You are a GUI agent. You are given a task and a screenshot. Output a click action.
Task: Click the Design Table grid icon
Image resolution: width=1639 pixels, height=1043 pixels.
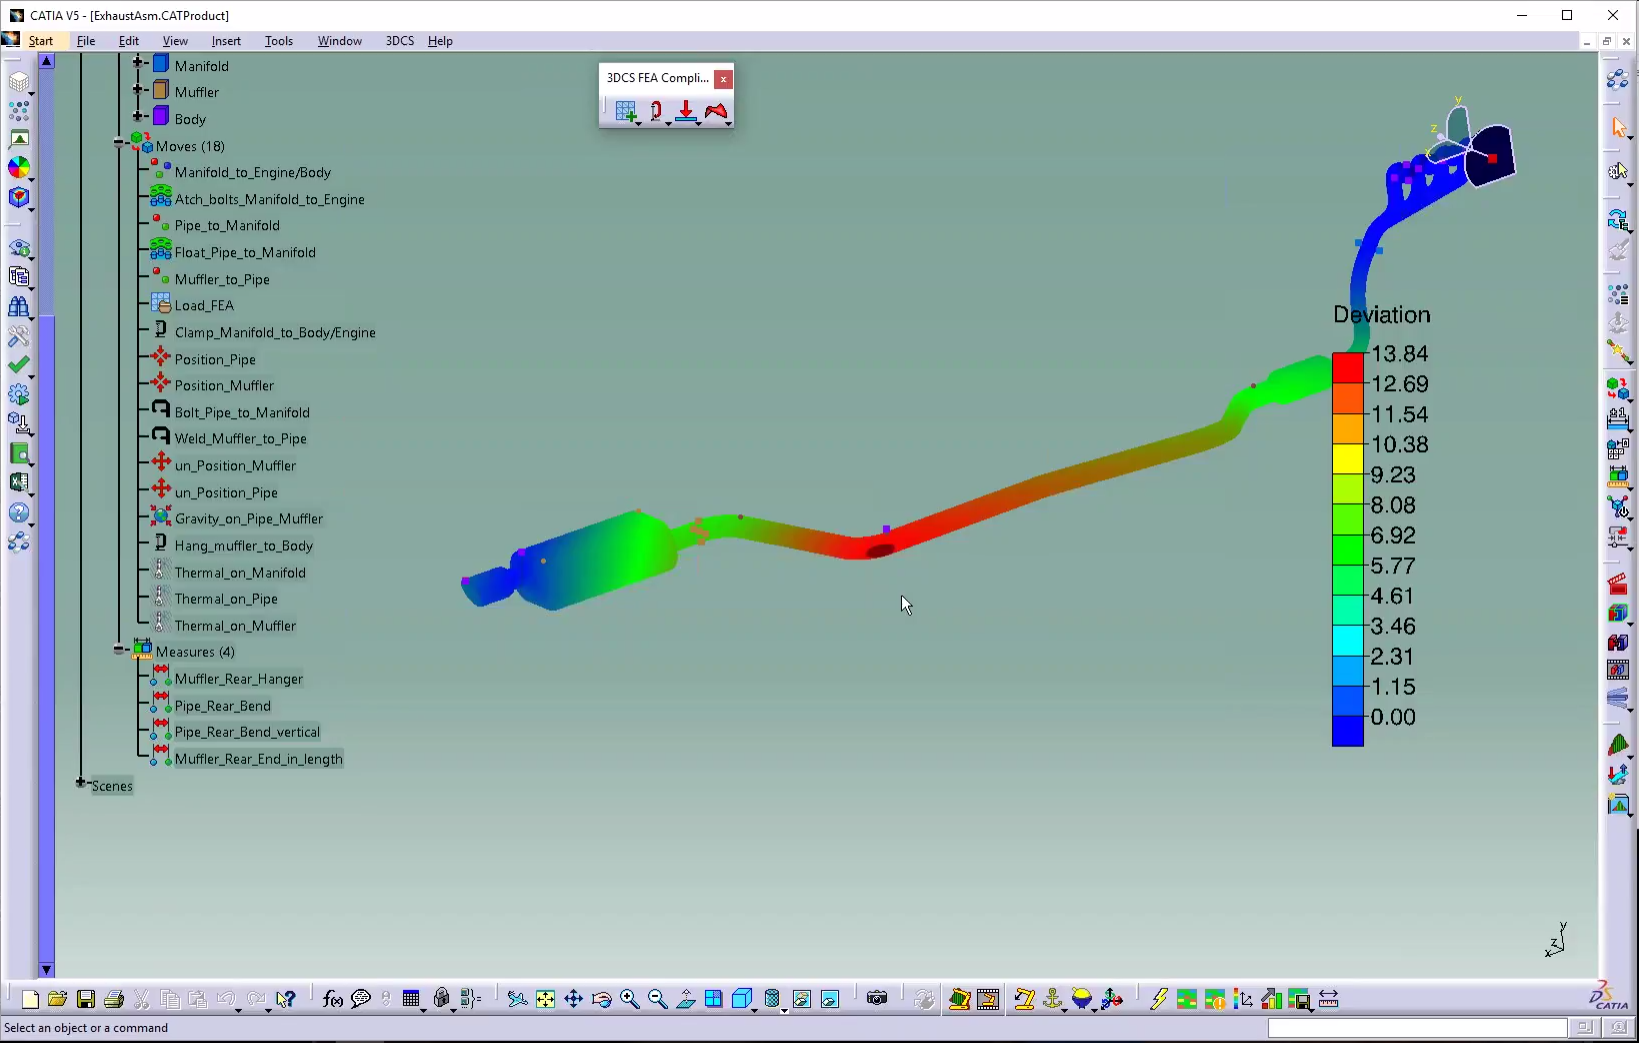[411, 999]
